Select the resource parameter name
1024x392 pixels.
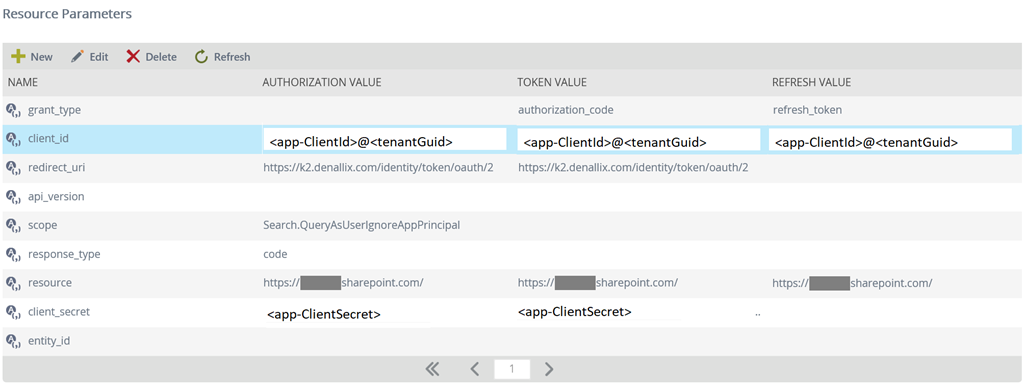pos(50,282)
